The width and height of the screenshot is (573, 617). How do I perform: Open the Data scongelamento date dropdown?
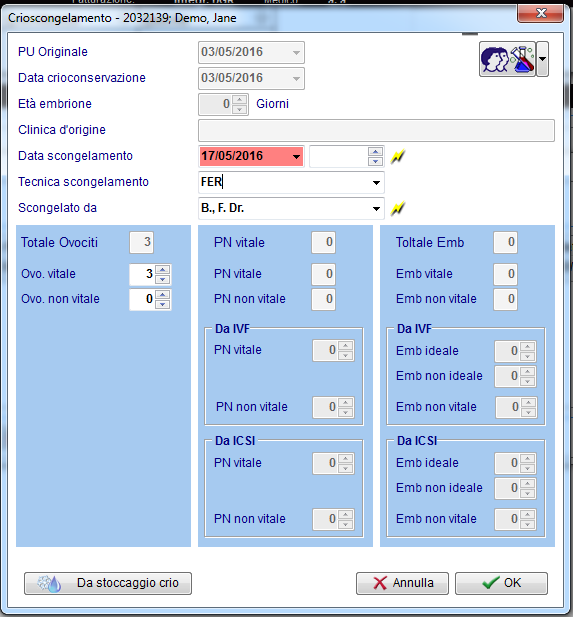coord(296,157)
